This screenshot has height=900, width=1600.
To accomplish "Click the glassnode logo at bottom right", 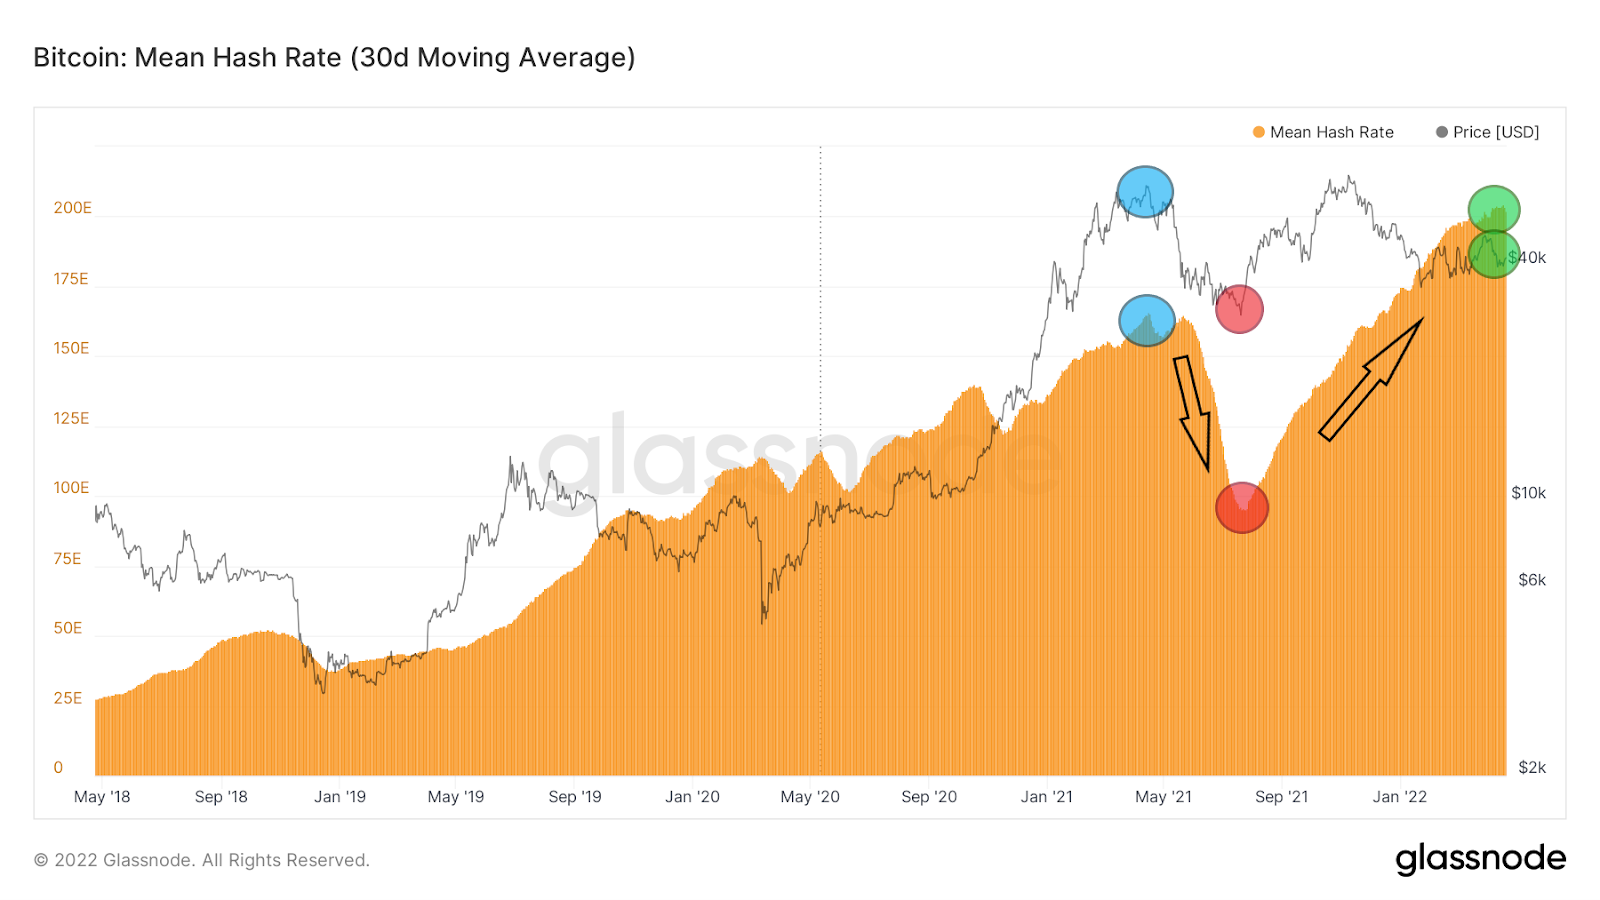I will click(x=1481, y=859).
